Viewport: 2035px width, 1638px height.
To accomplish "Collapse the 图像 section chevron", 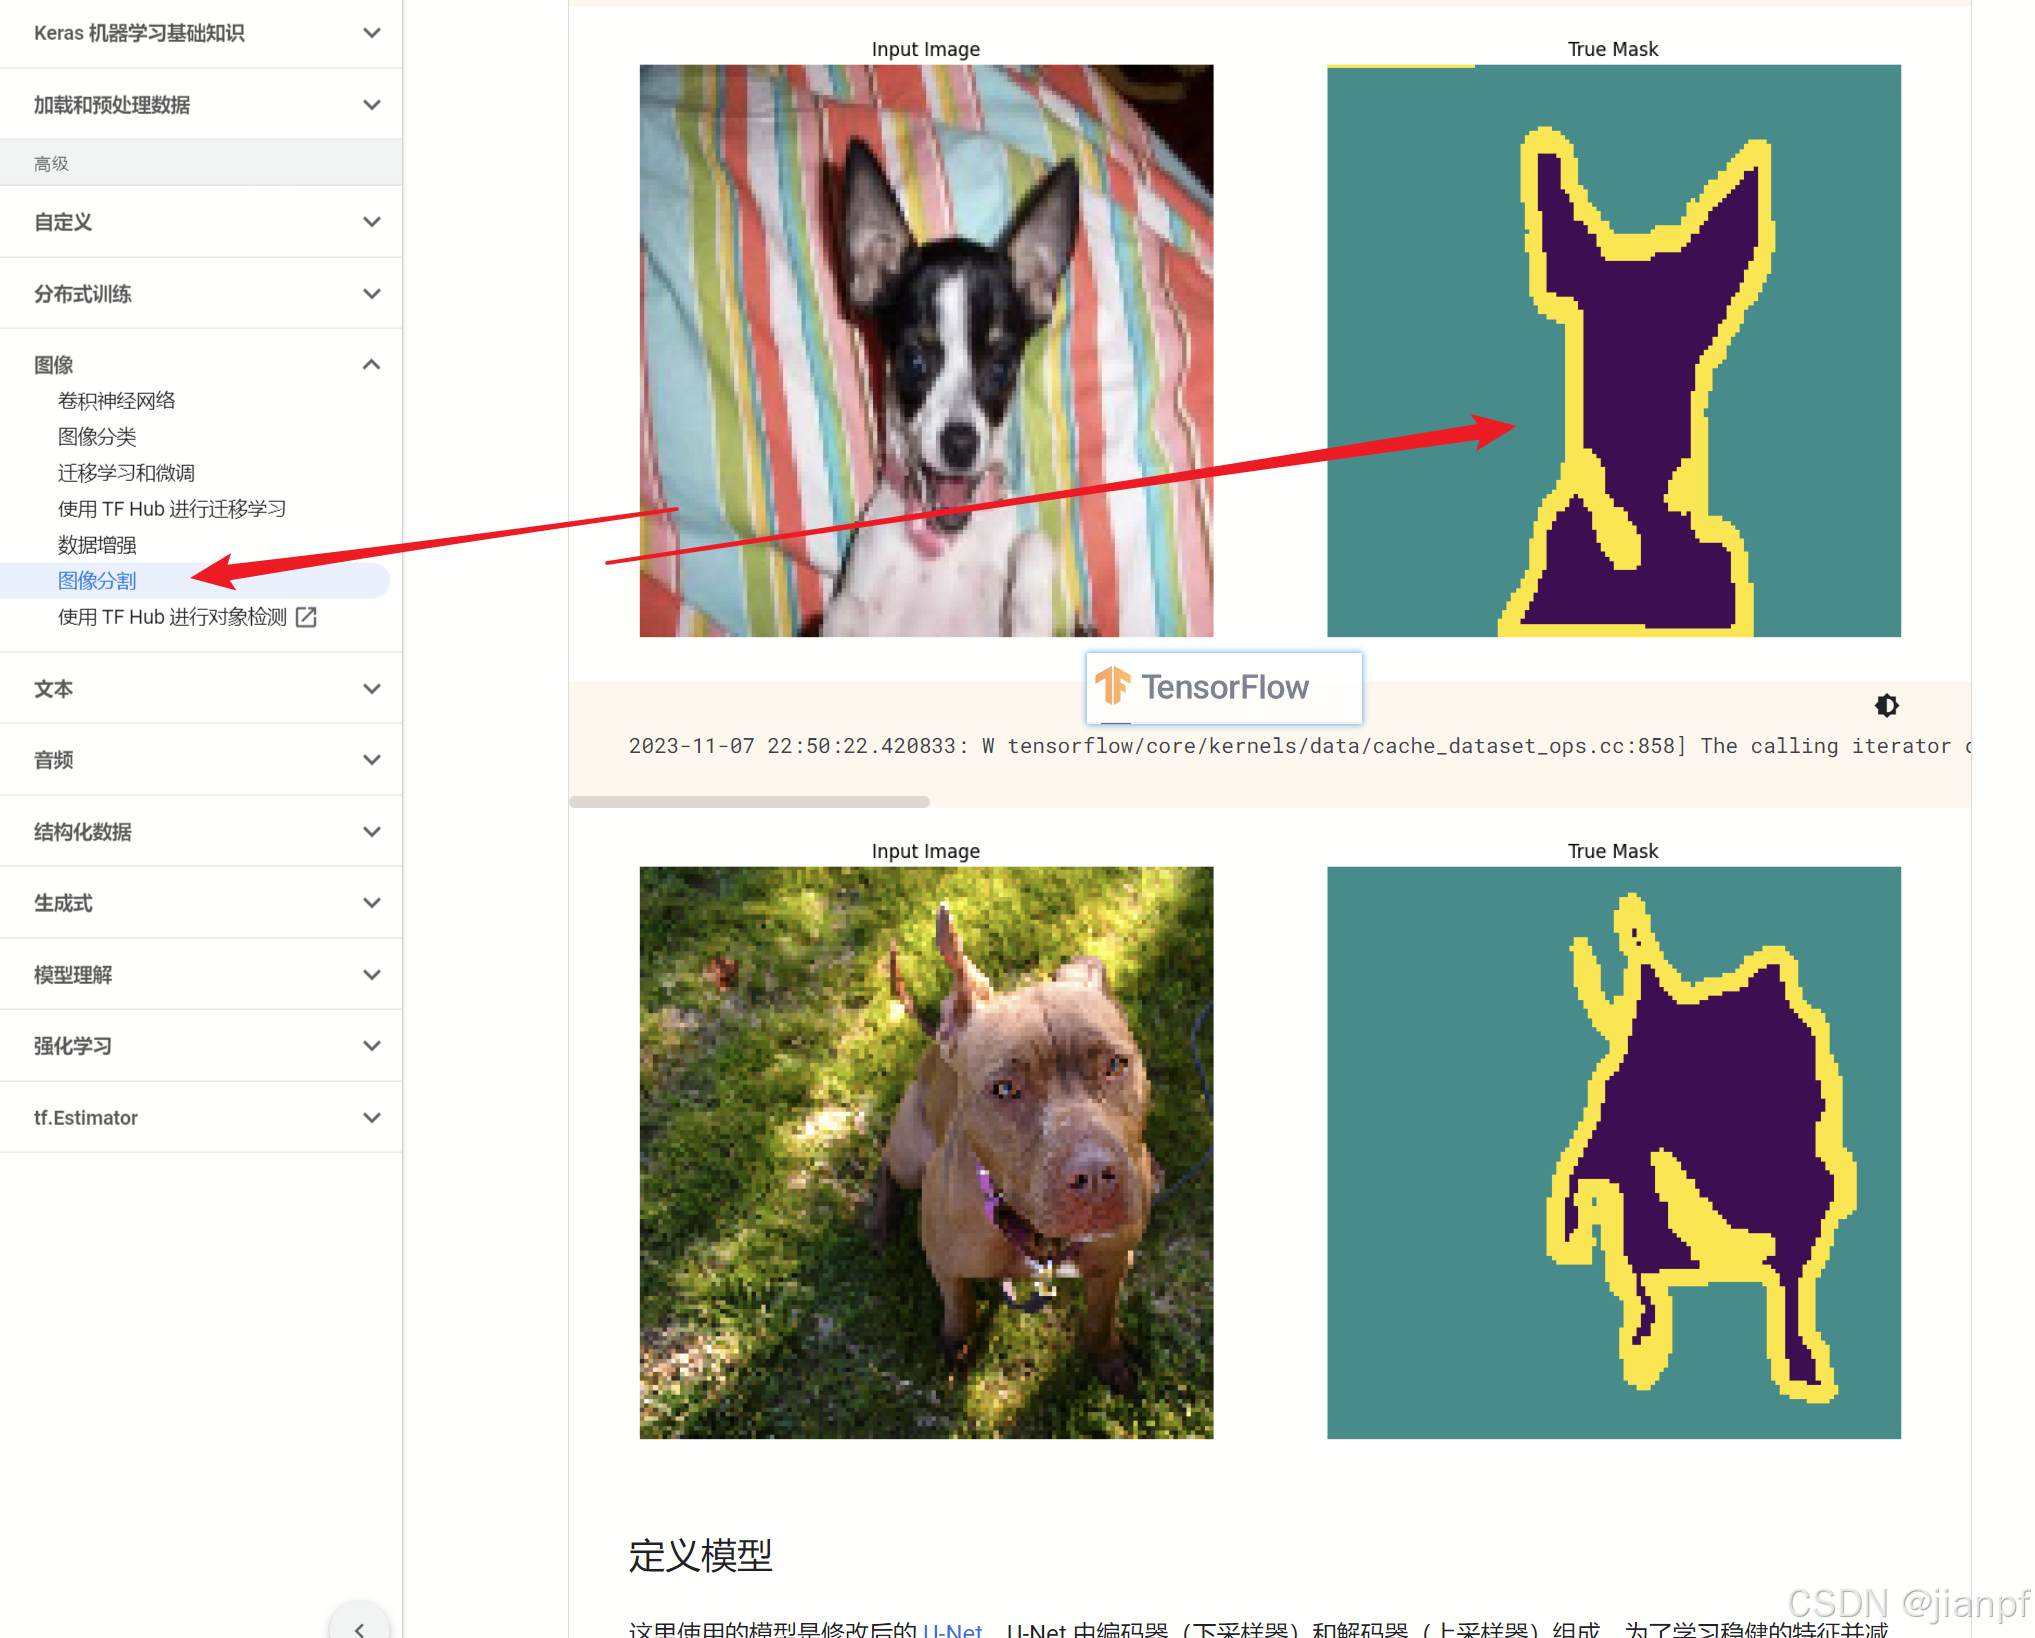I will 371,365.
